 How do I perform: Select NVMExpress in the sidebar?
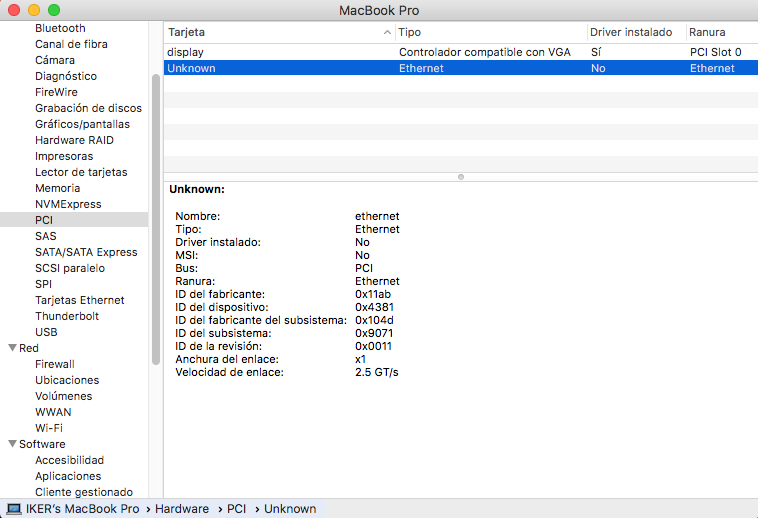(x=68, y=203)
